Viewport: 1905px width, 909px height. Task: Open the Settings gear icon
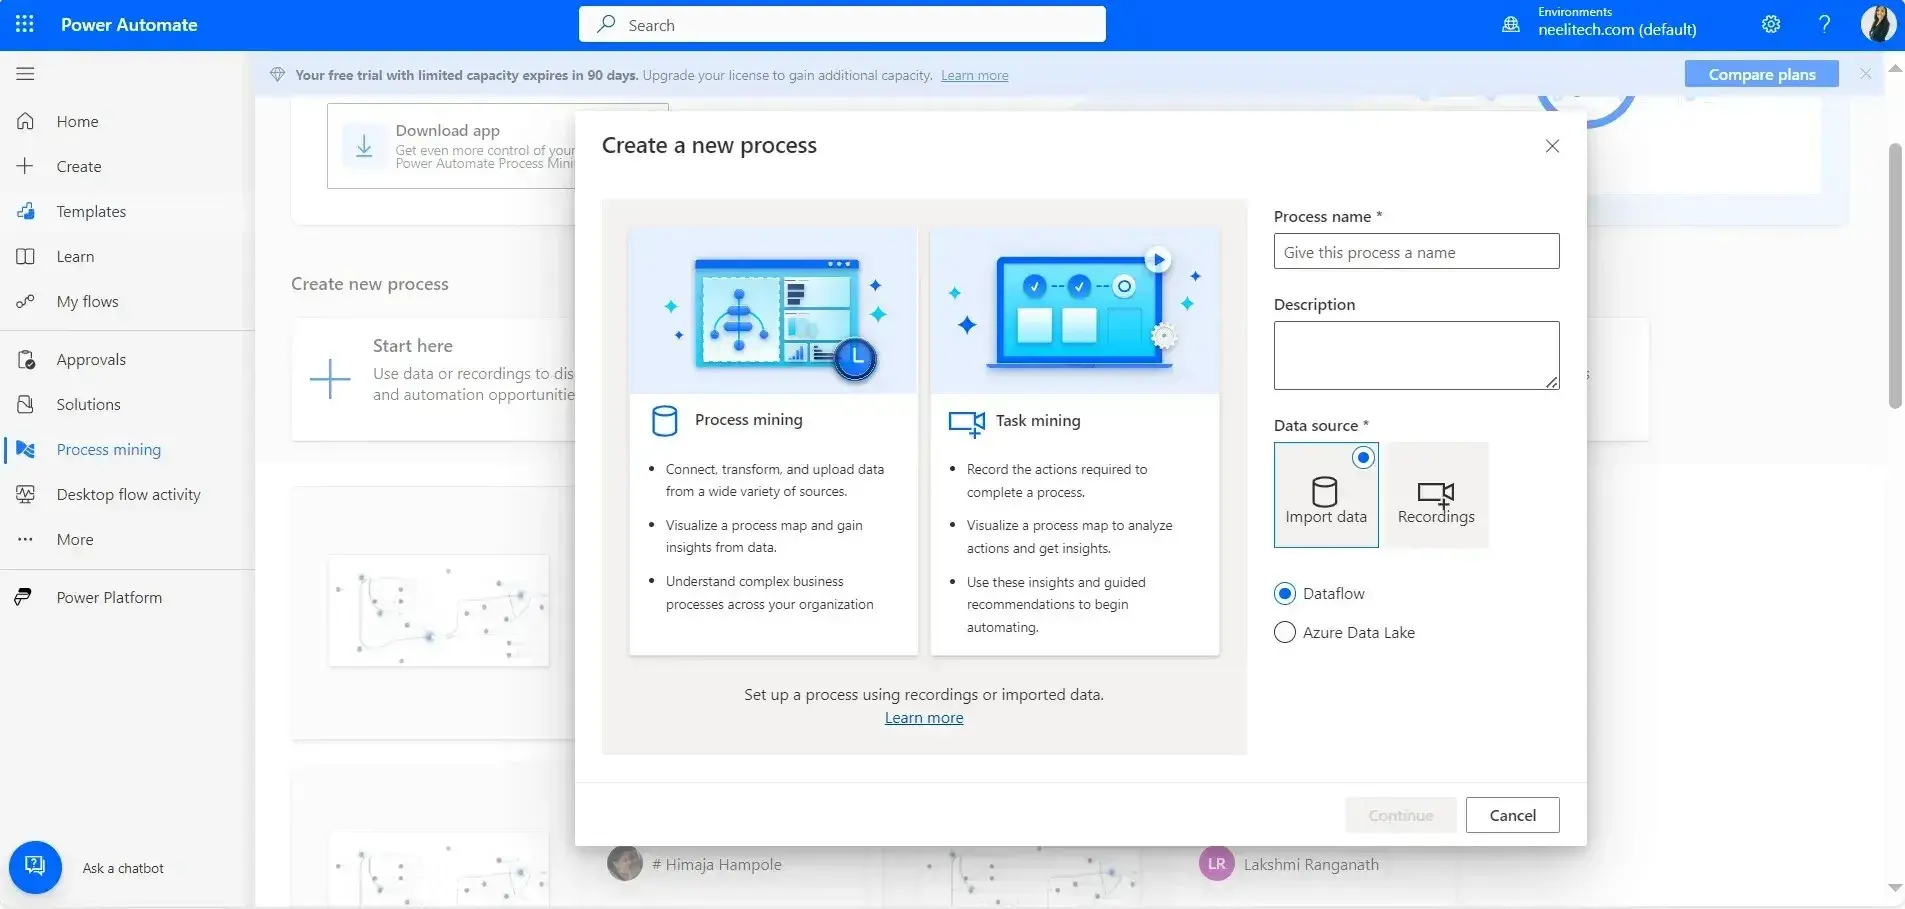[1771, 24]
